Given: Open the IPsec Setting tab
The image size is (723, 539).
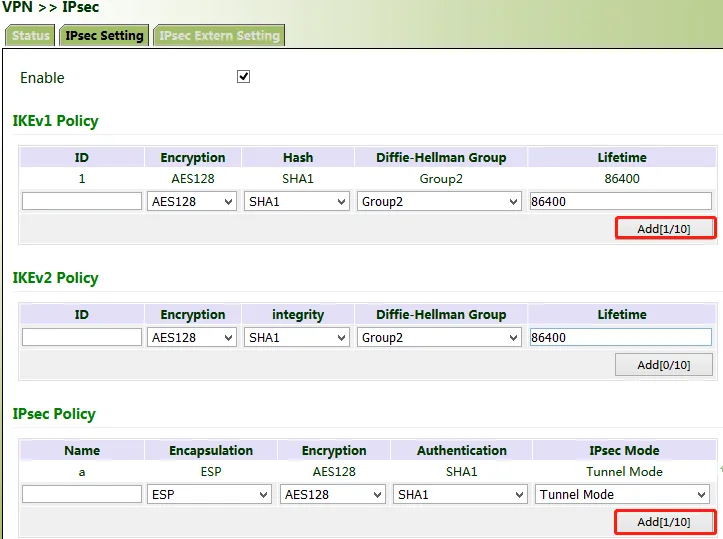Looking at the screenshot, I should [104, 36].
